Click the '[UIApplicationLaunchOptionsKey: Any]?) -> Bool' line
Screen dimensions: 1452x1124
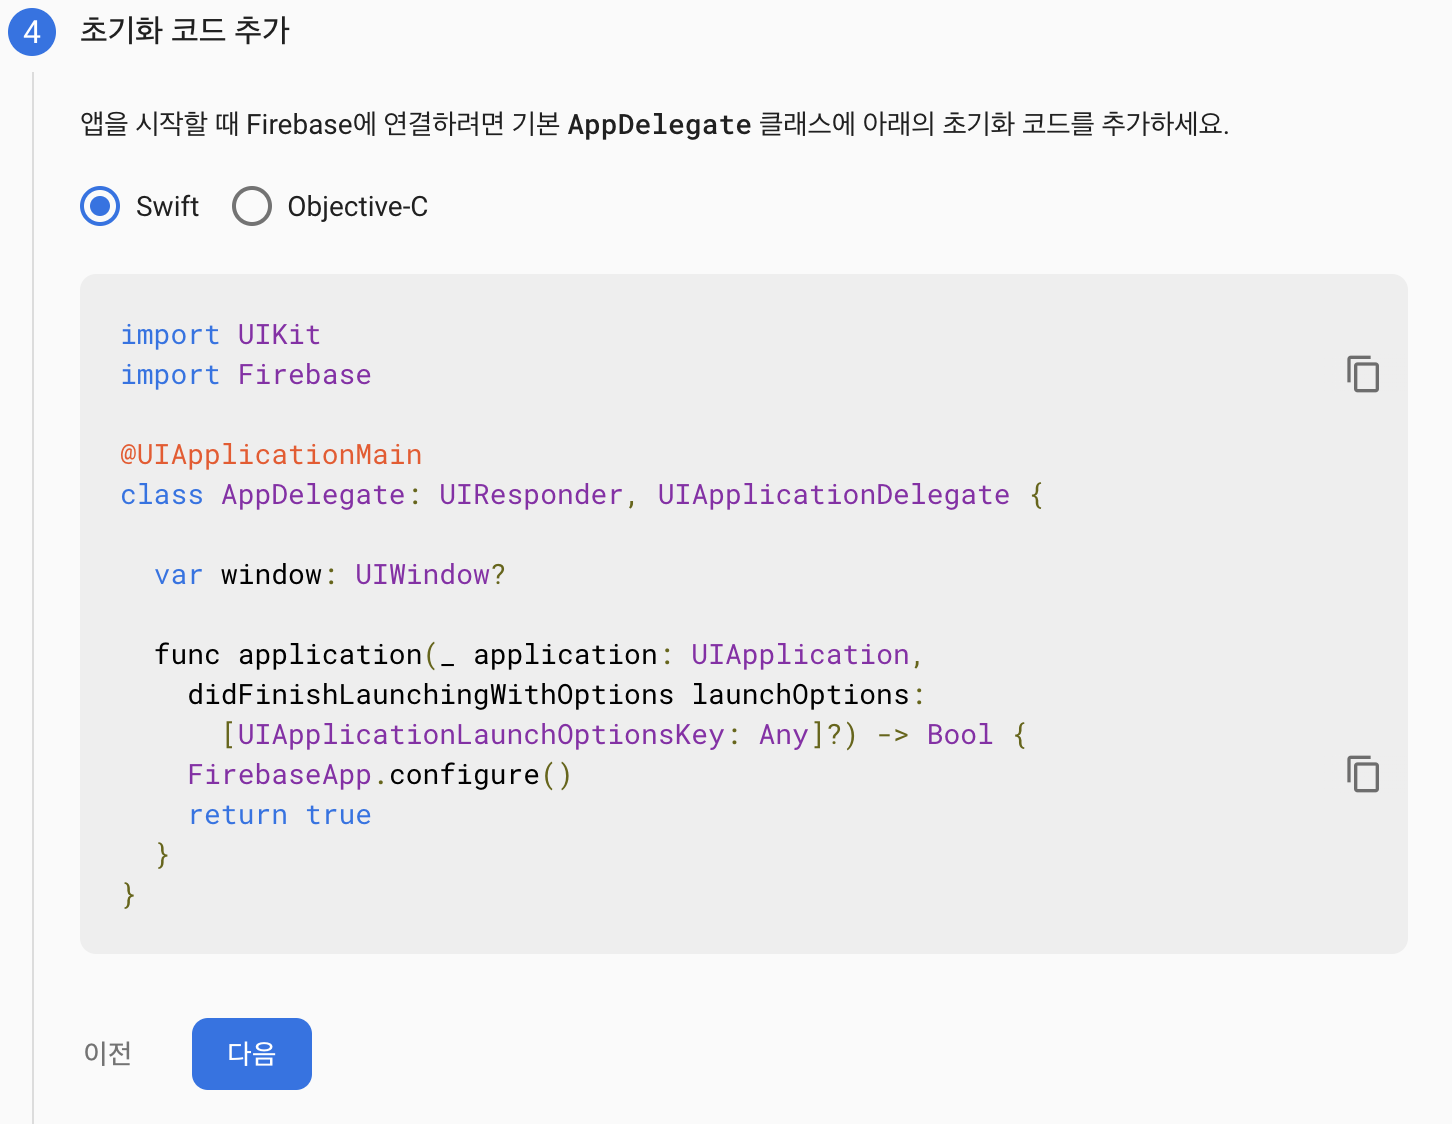tap(624, 735)
